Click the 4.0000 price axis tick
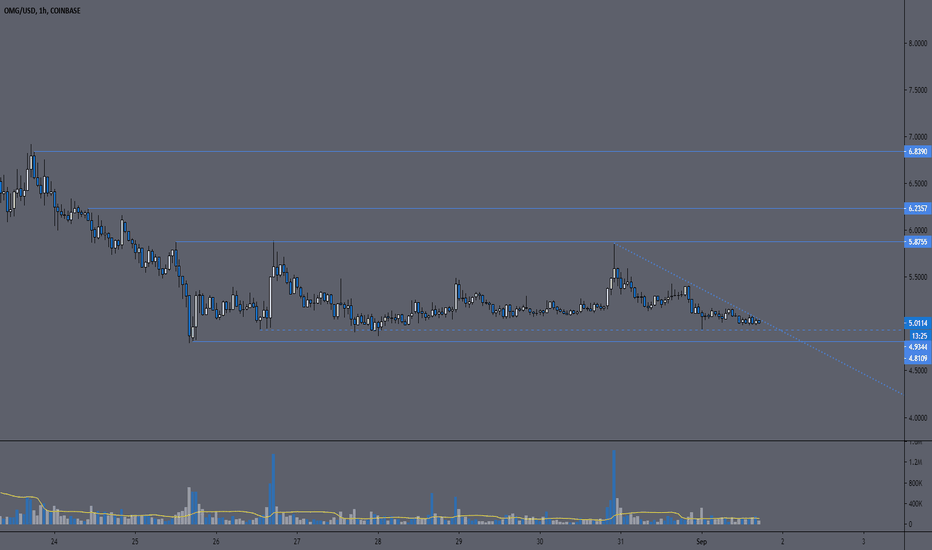This screenshot has width=932, height=550. (917, 418)
